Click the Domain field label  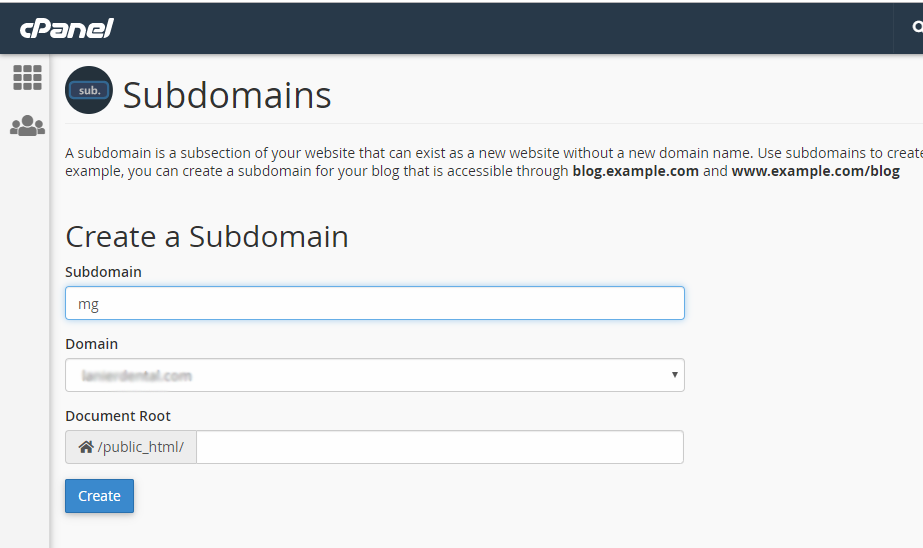(92, 344)
